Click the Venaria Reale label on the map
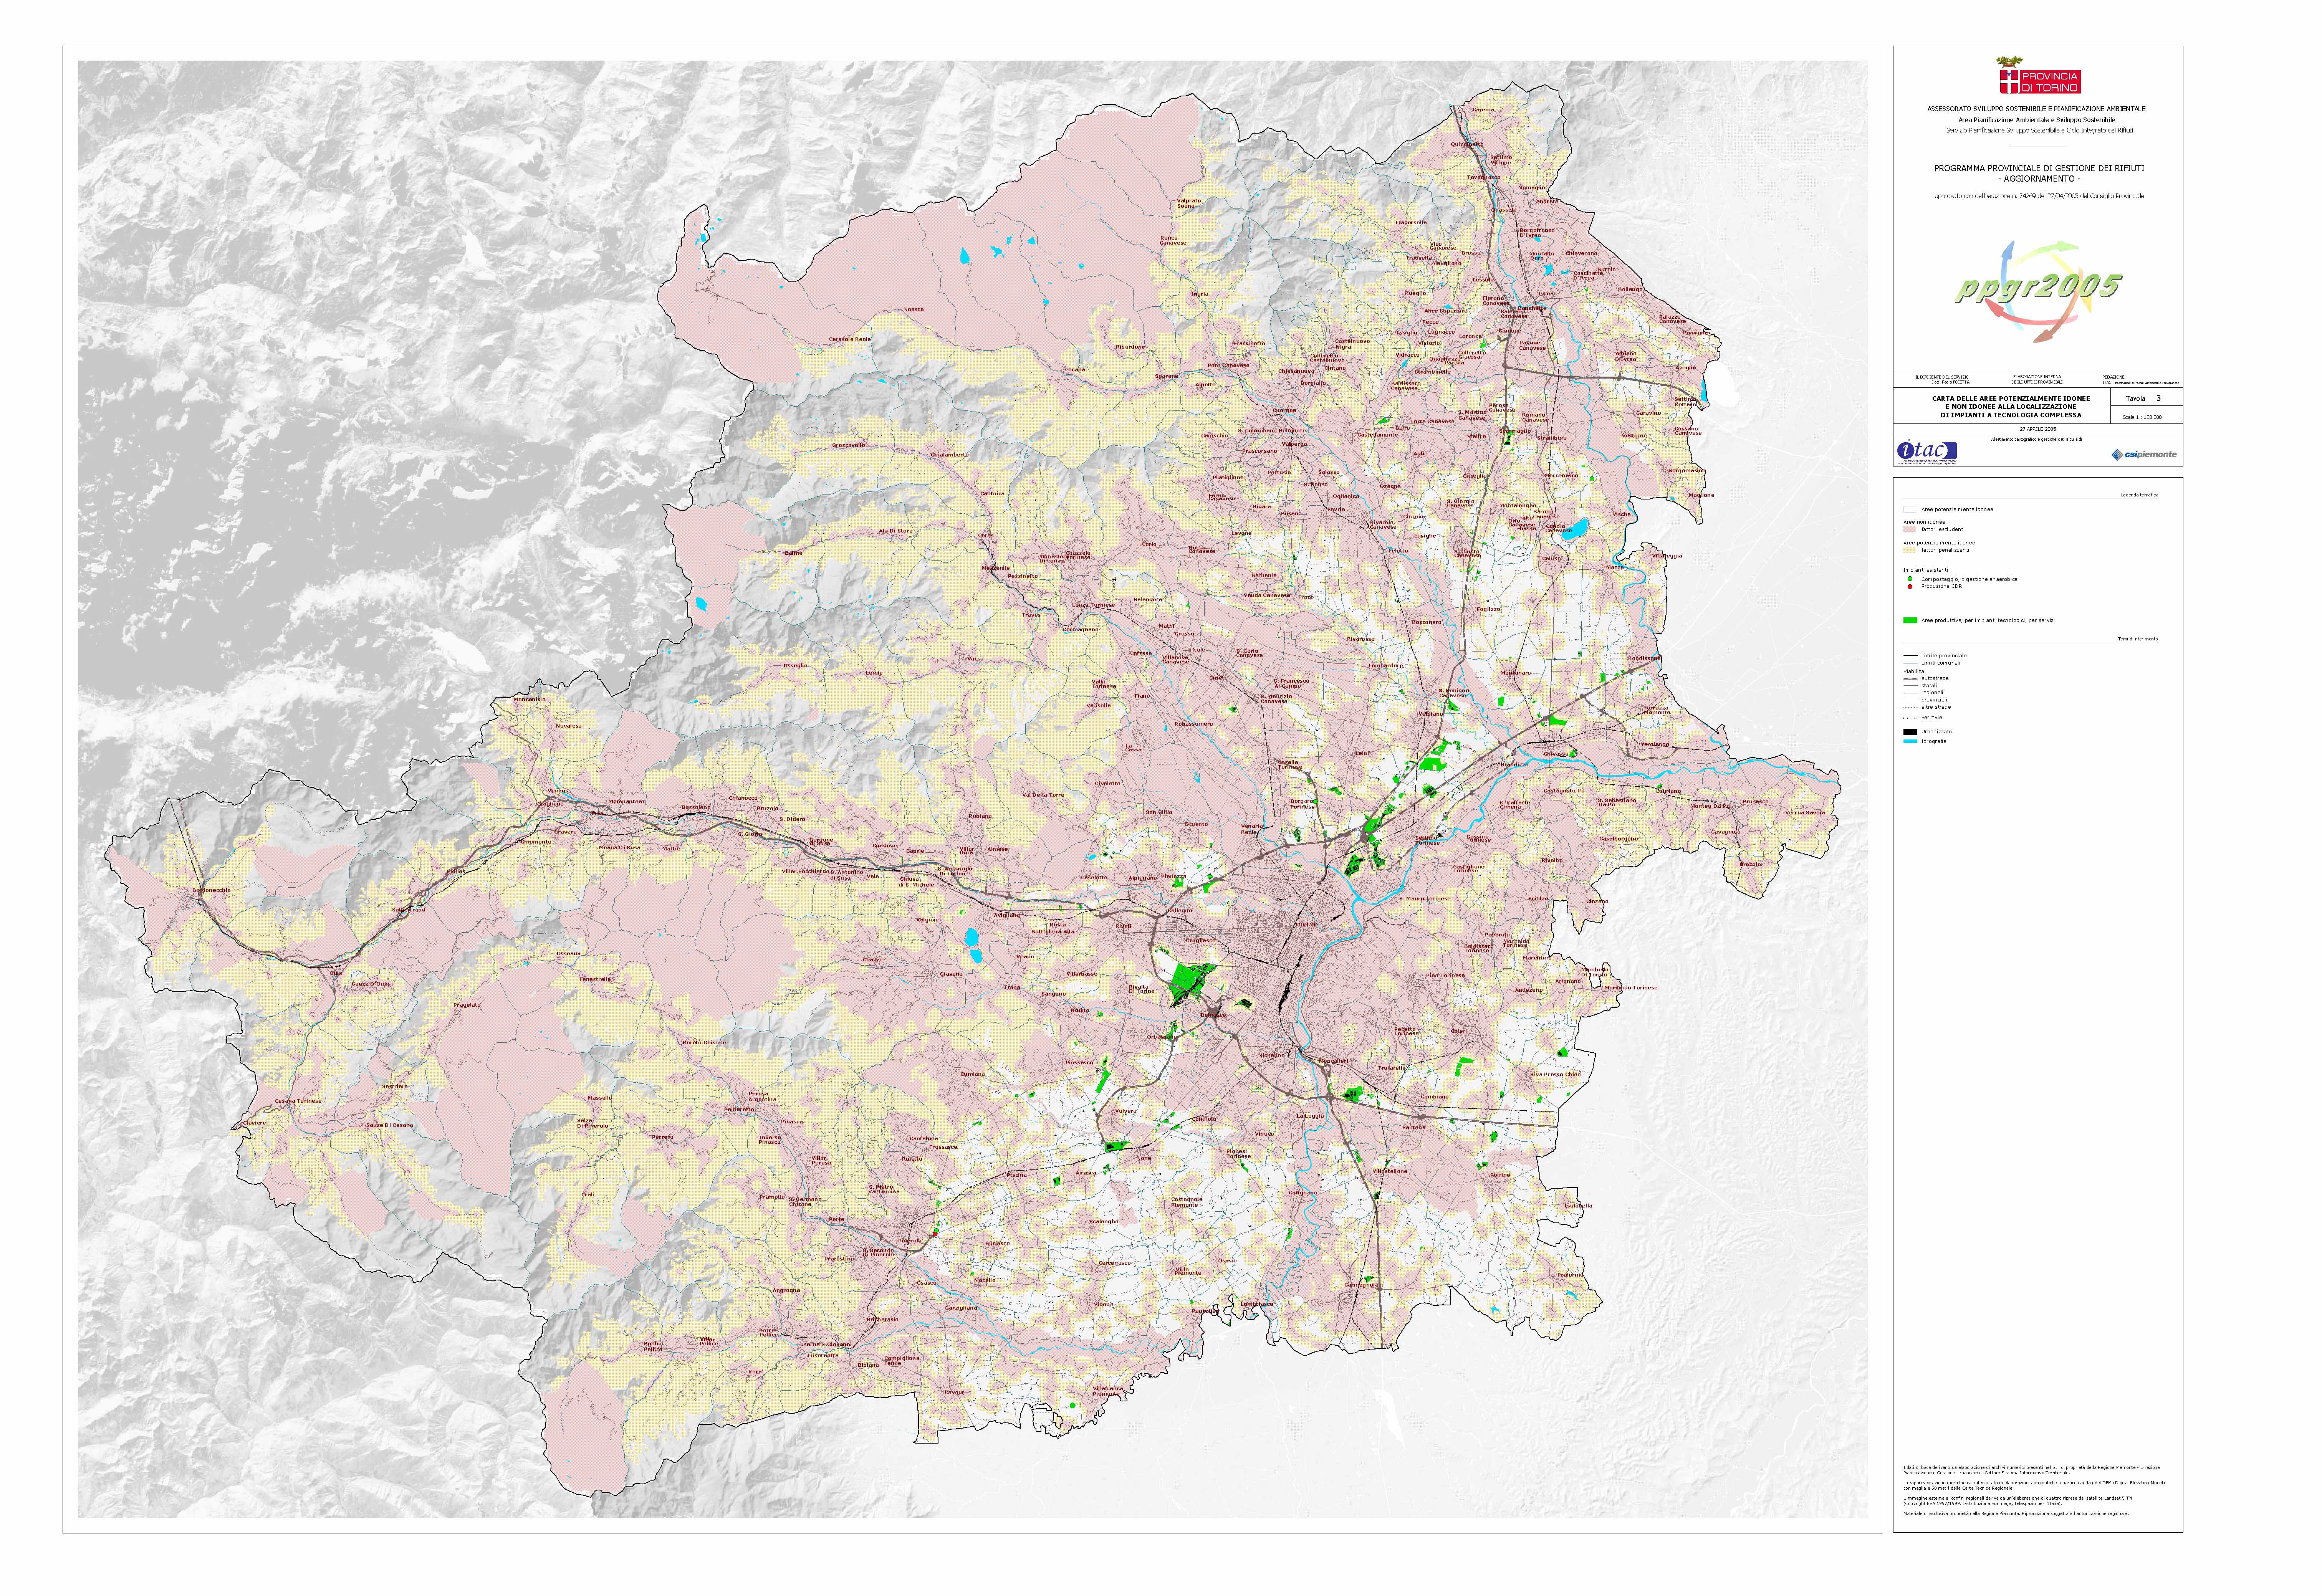This screenshot has height=1596, width=2322. (x=1251, y=829)
